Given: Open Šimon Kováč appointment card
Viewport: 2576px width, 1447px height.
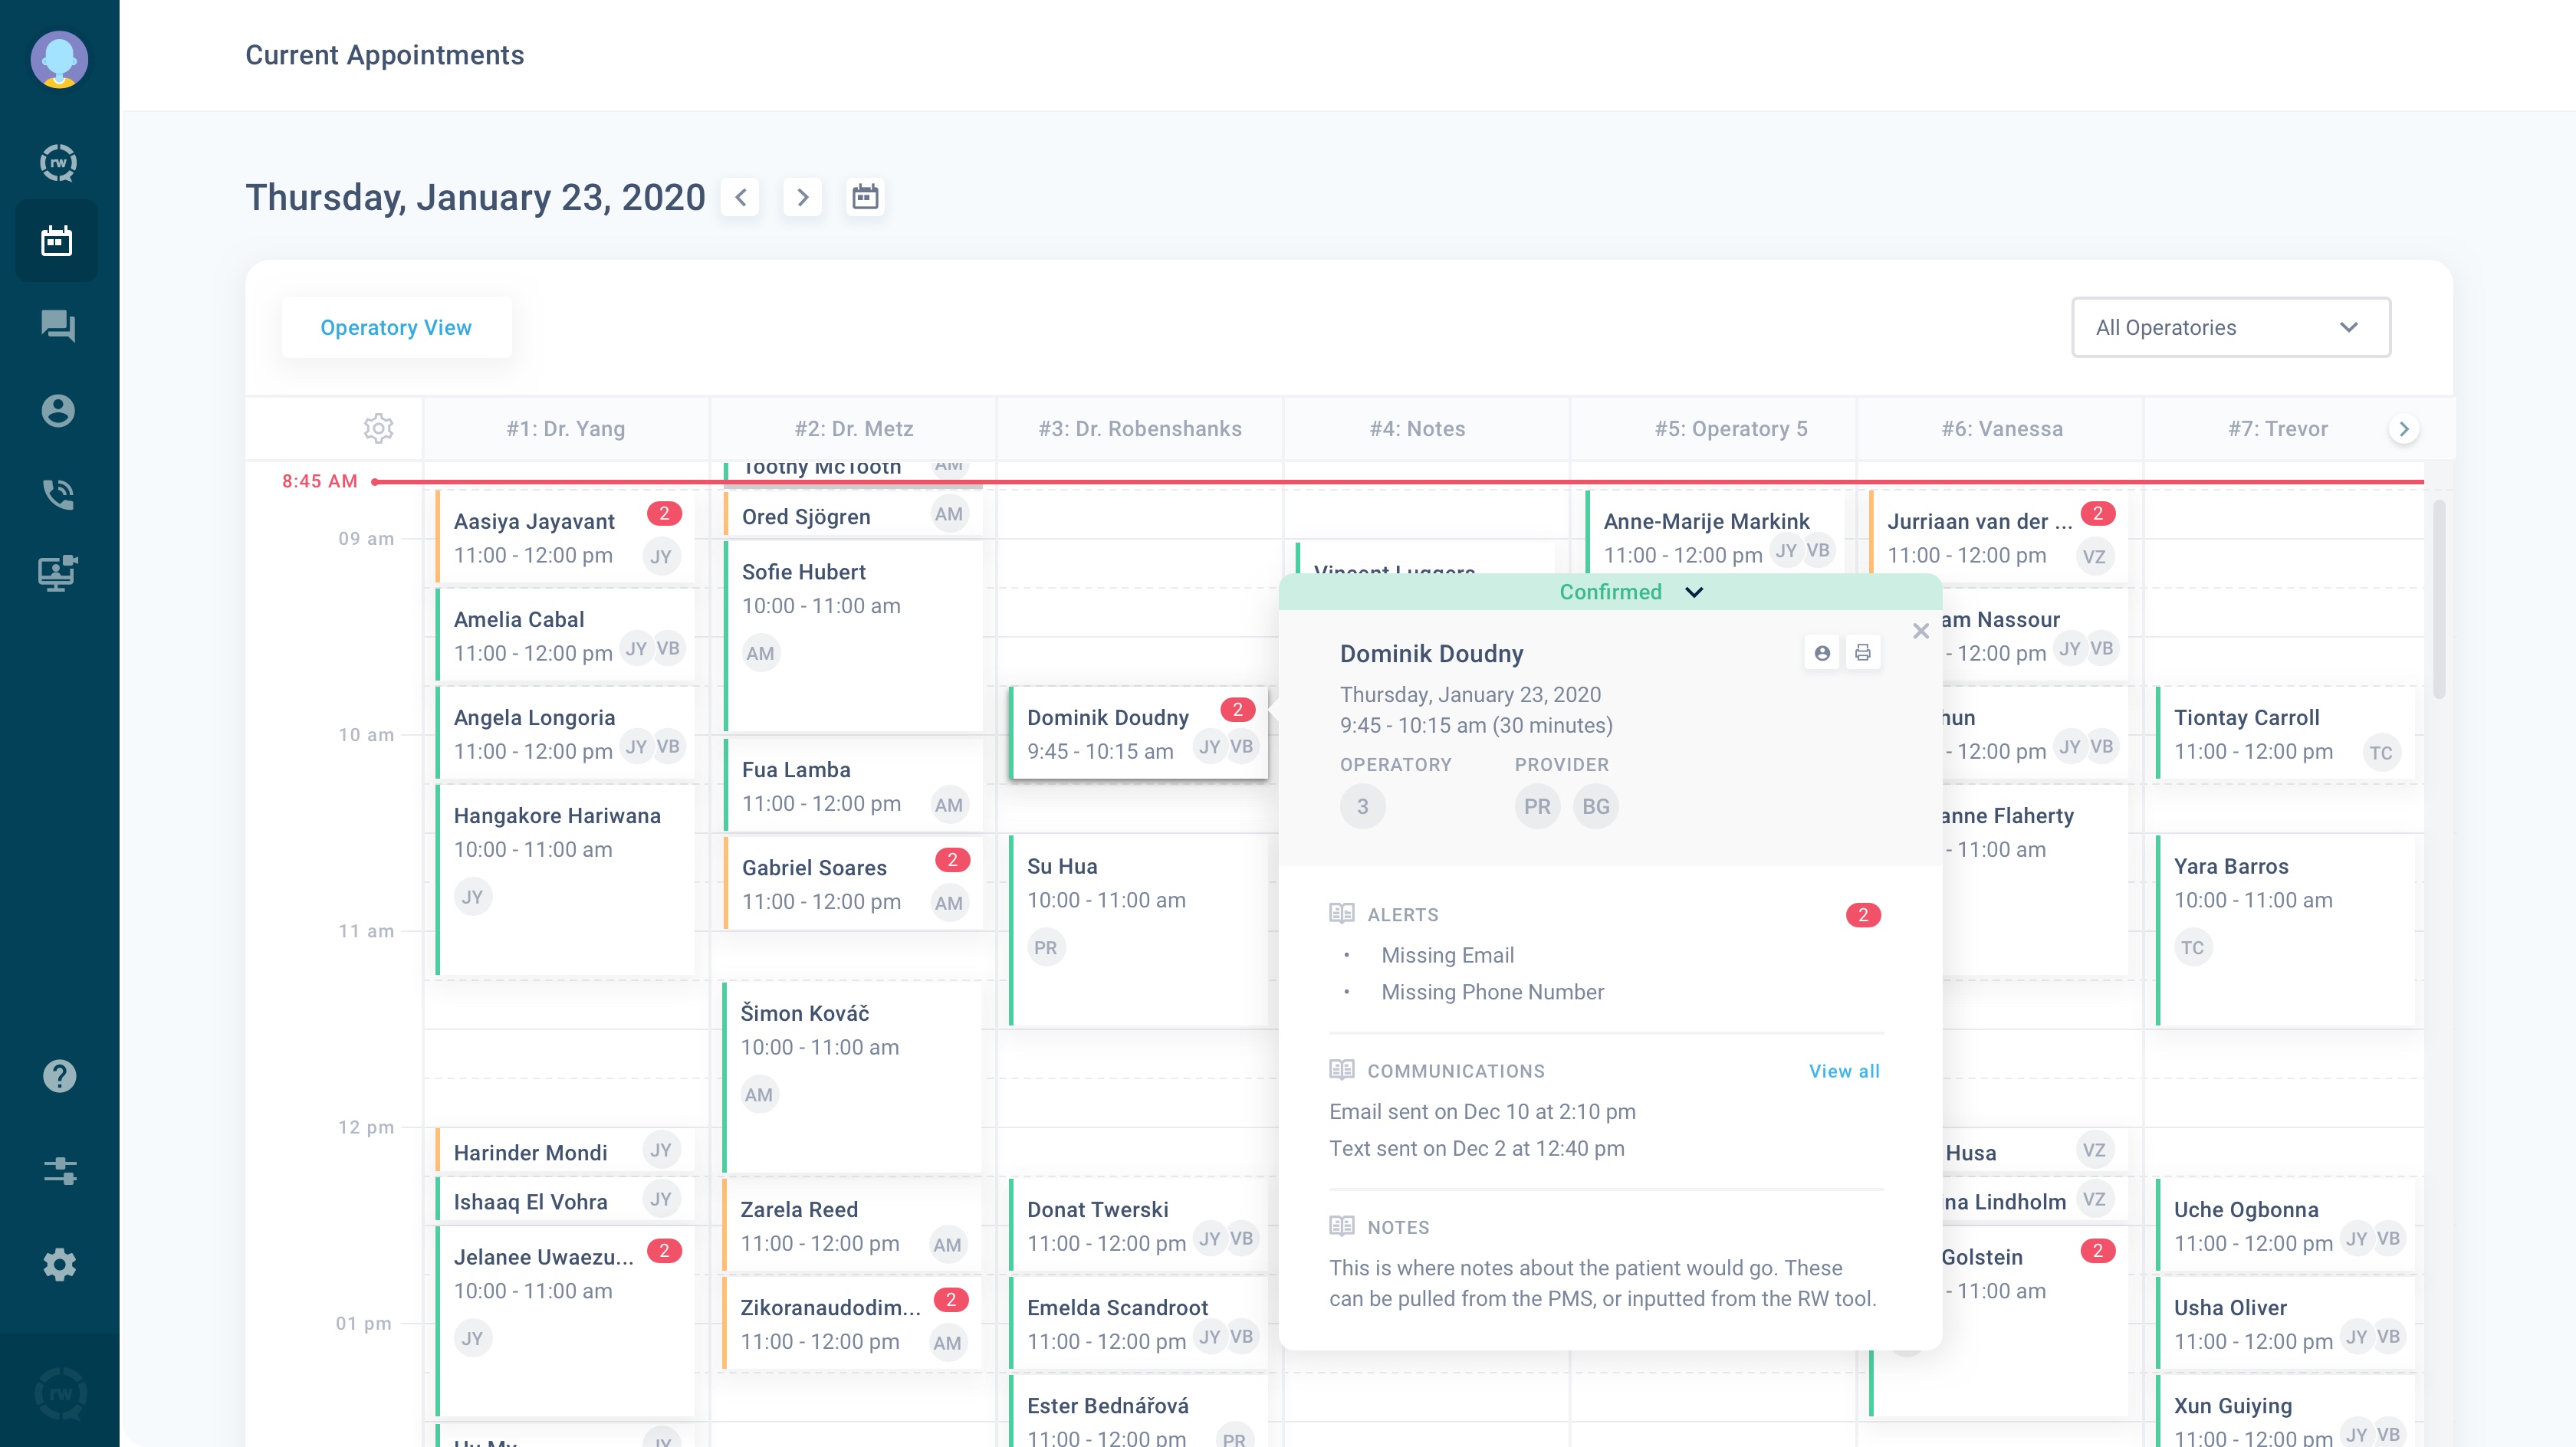Looking at the screenshot, I should pyautogui.click(x=853, y=1077).
